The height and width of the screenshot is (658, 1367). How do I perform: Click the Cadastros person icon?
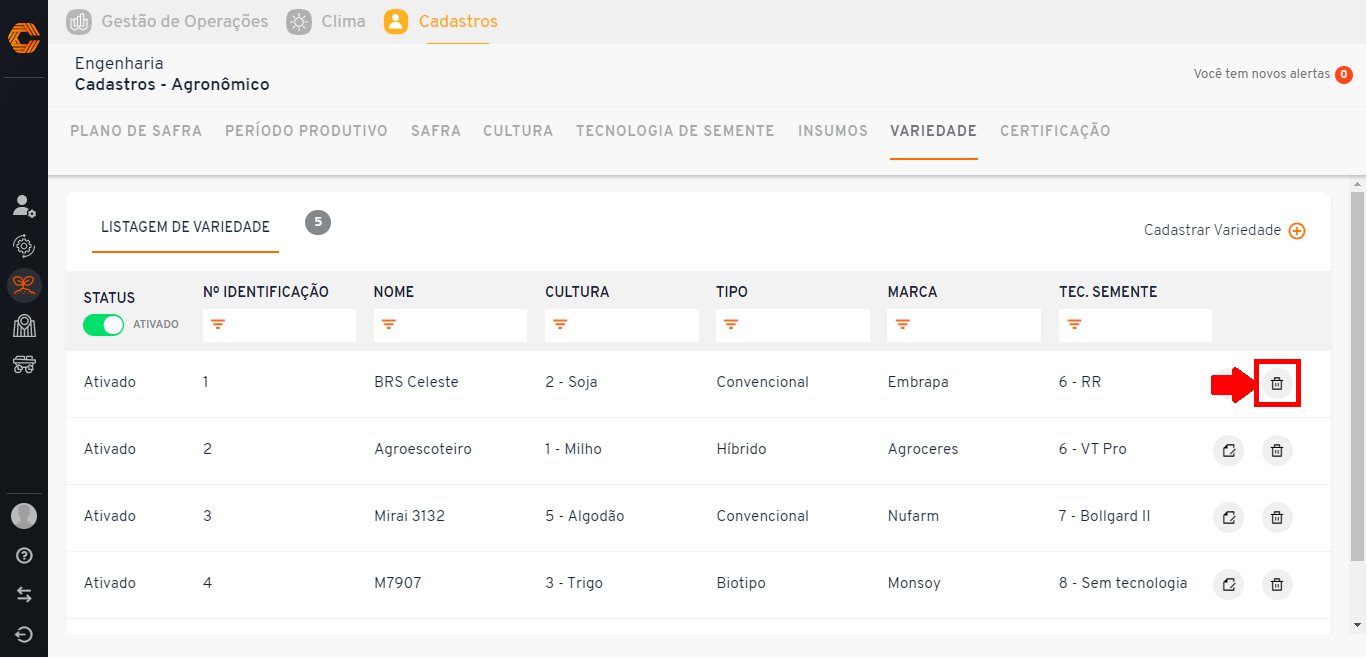396,21
